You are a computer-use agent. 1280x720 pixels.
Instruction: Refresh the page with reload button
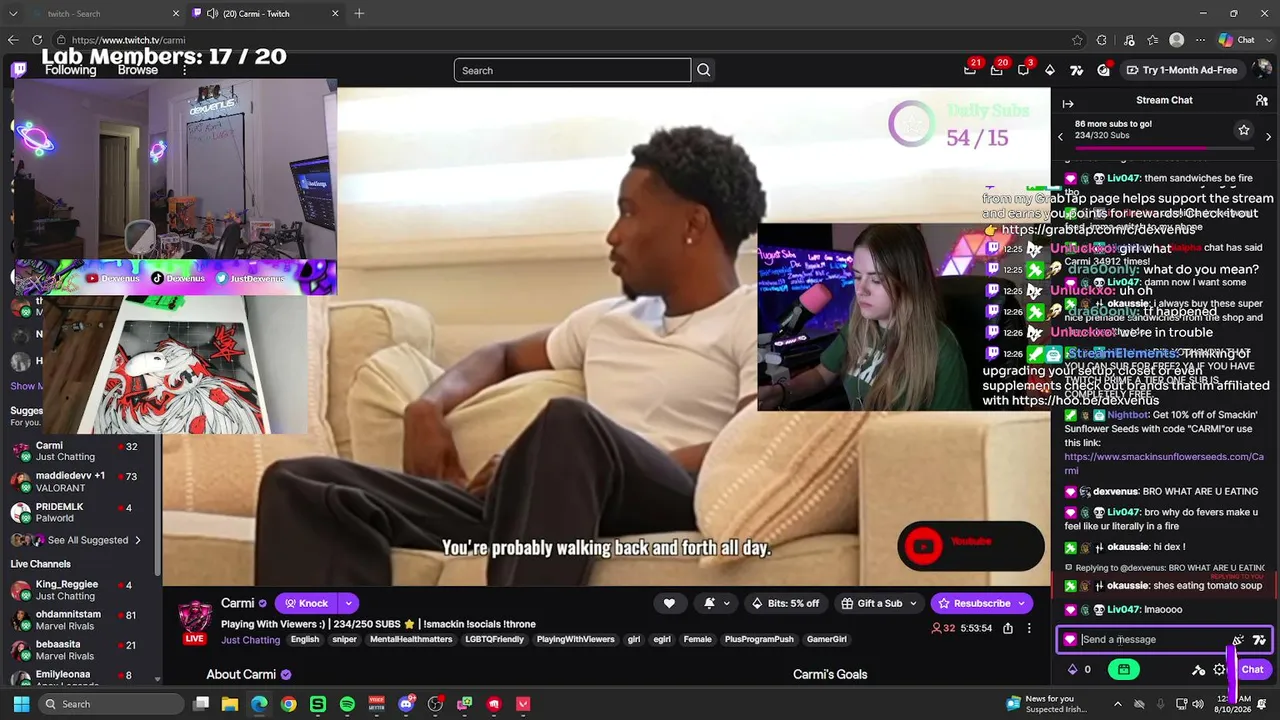pos(38,40)
